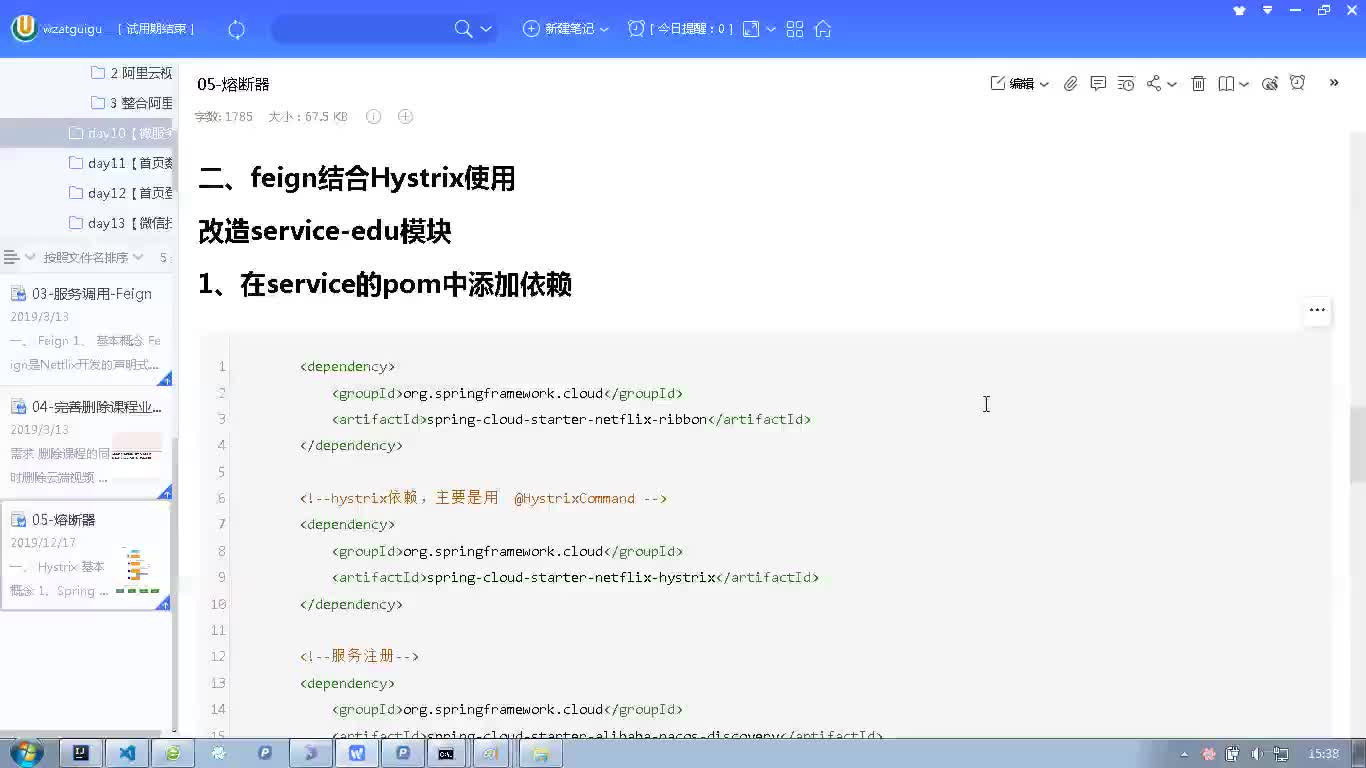Viewport: 1366px width, 768px height.
Task: Set note reminder alarm clock icon
Action: [x=1298, y=83]
